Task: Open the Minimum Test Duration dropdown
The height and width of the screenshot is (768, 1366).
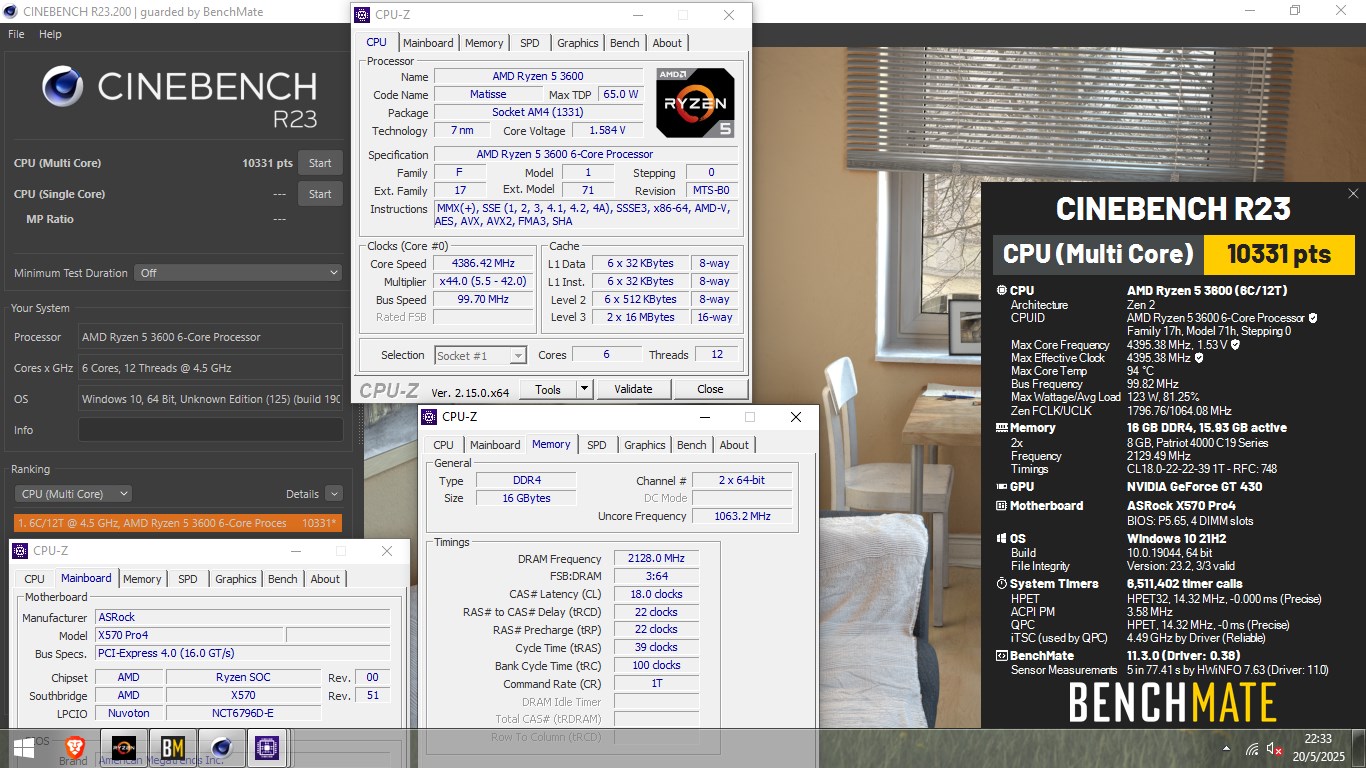Action: tap(239, 273)
